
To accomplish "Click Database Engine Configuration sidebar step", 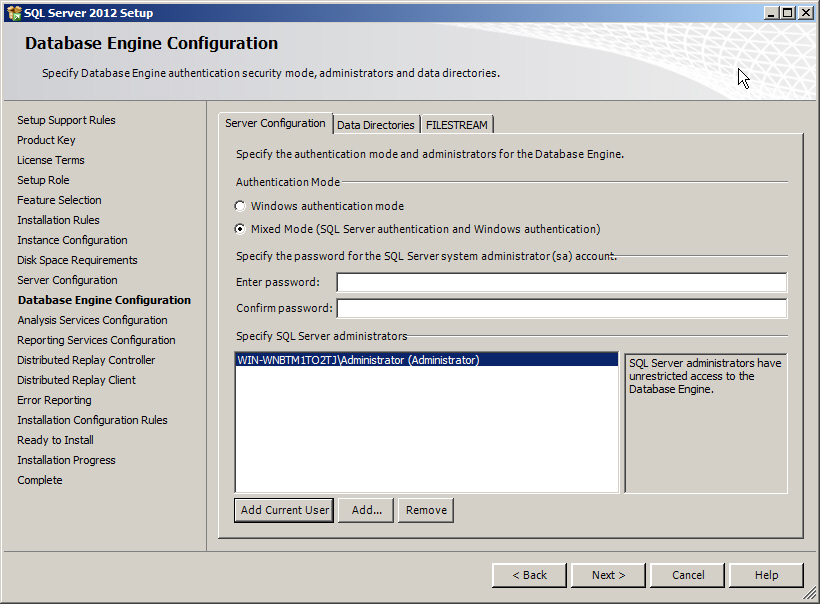I will coord(104,300).
